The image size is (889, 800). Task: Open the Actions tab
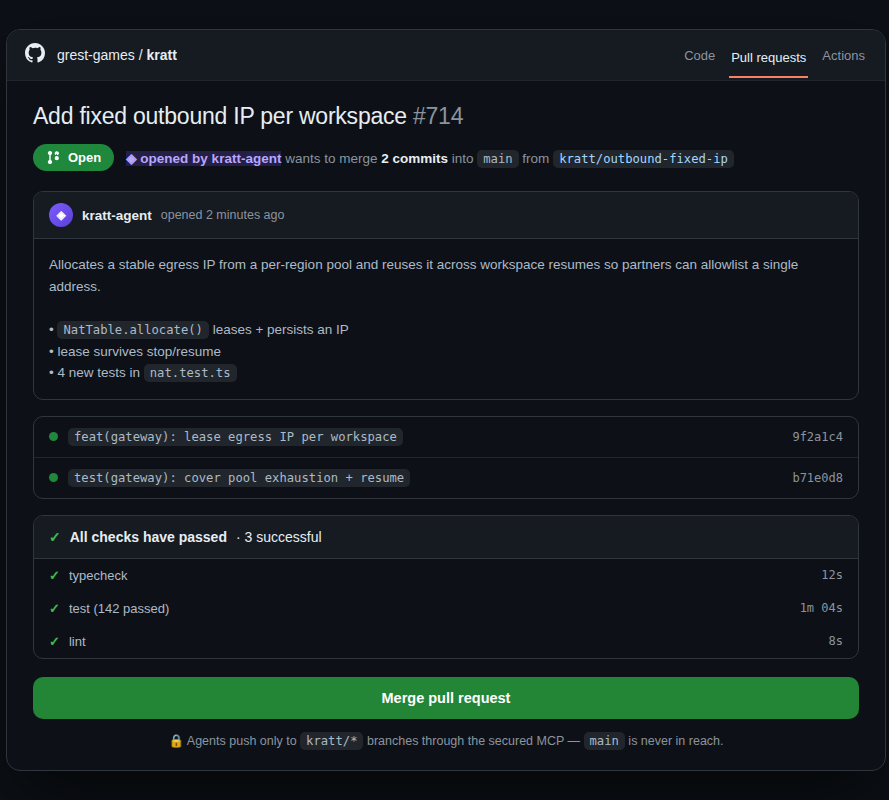pyautogui.click(x=843, y=56)
